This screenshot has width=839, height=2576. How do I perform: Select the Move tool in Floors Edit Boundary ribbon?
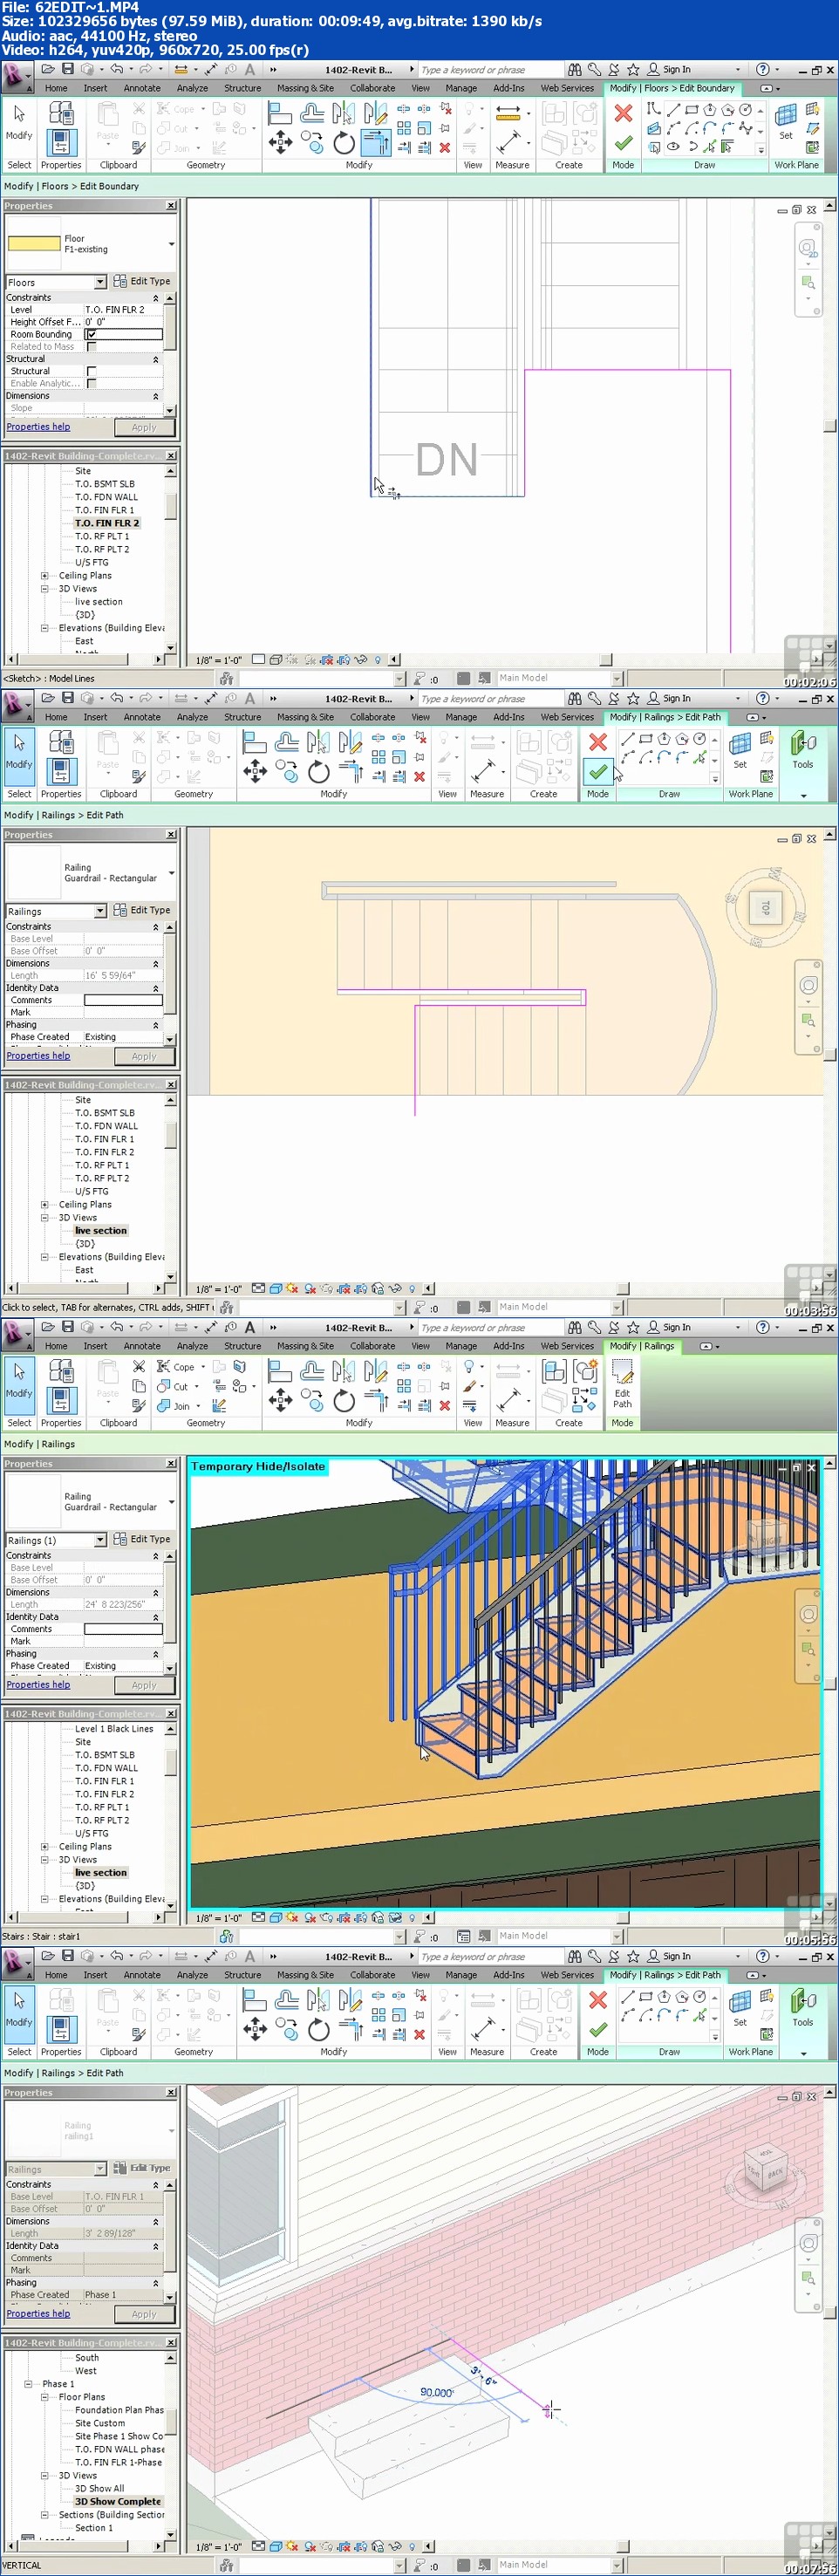tap(280, 144)
